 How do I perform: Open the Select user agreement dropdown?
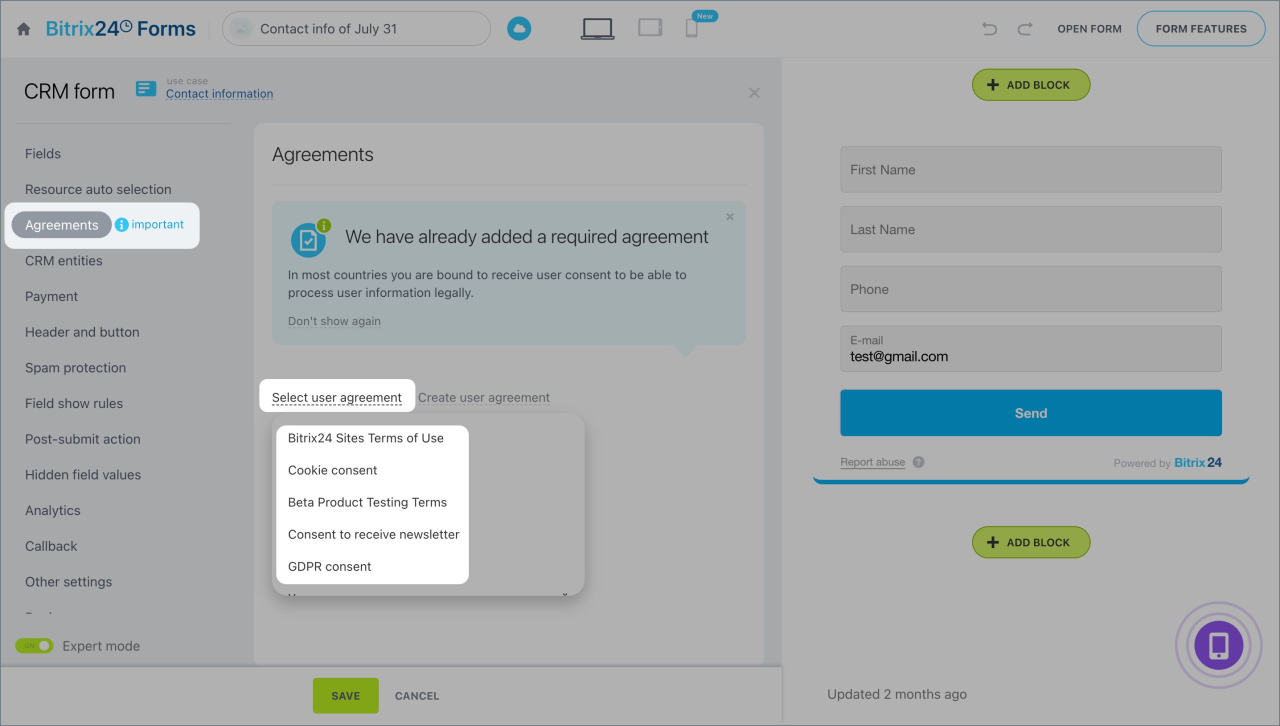pyautogui.click(x=336, y=398)
